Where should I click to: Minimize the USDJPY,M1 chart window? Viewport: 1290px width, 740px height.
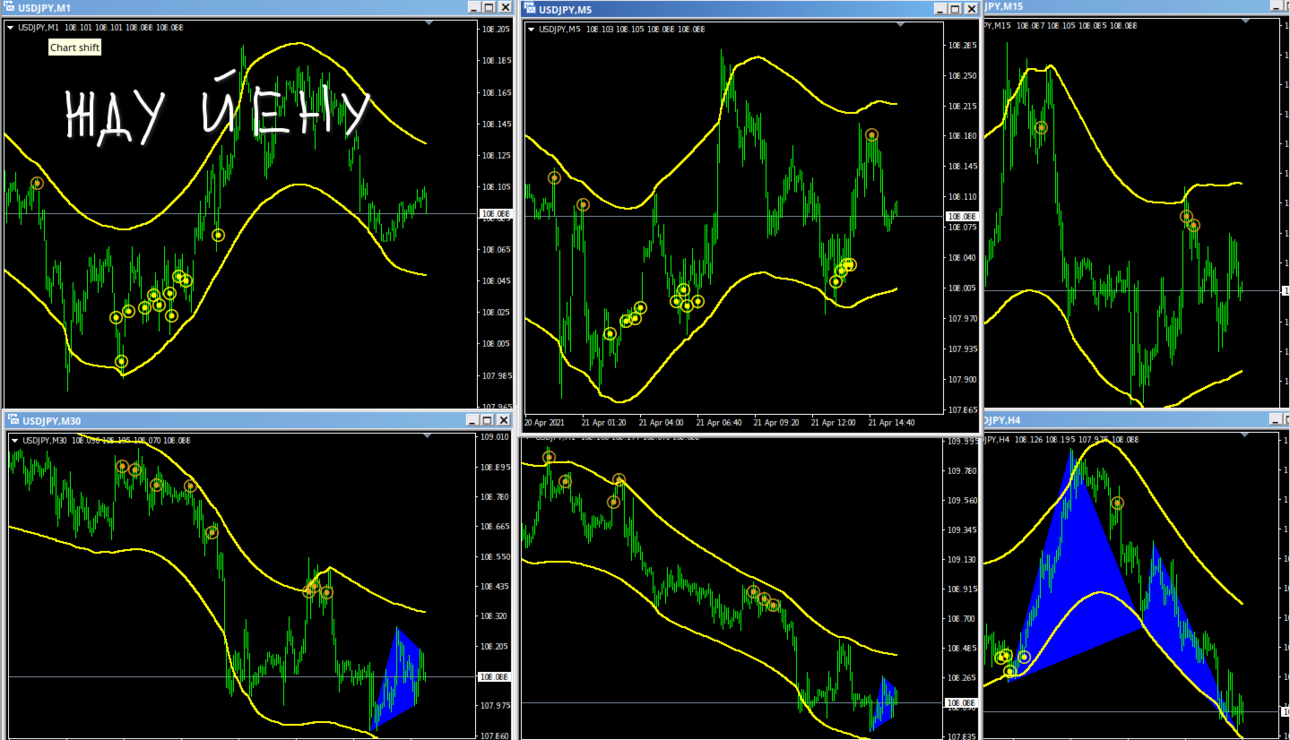pos(473,8)
